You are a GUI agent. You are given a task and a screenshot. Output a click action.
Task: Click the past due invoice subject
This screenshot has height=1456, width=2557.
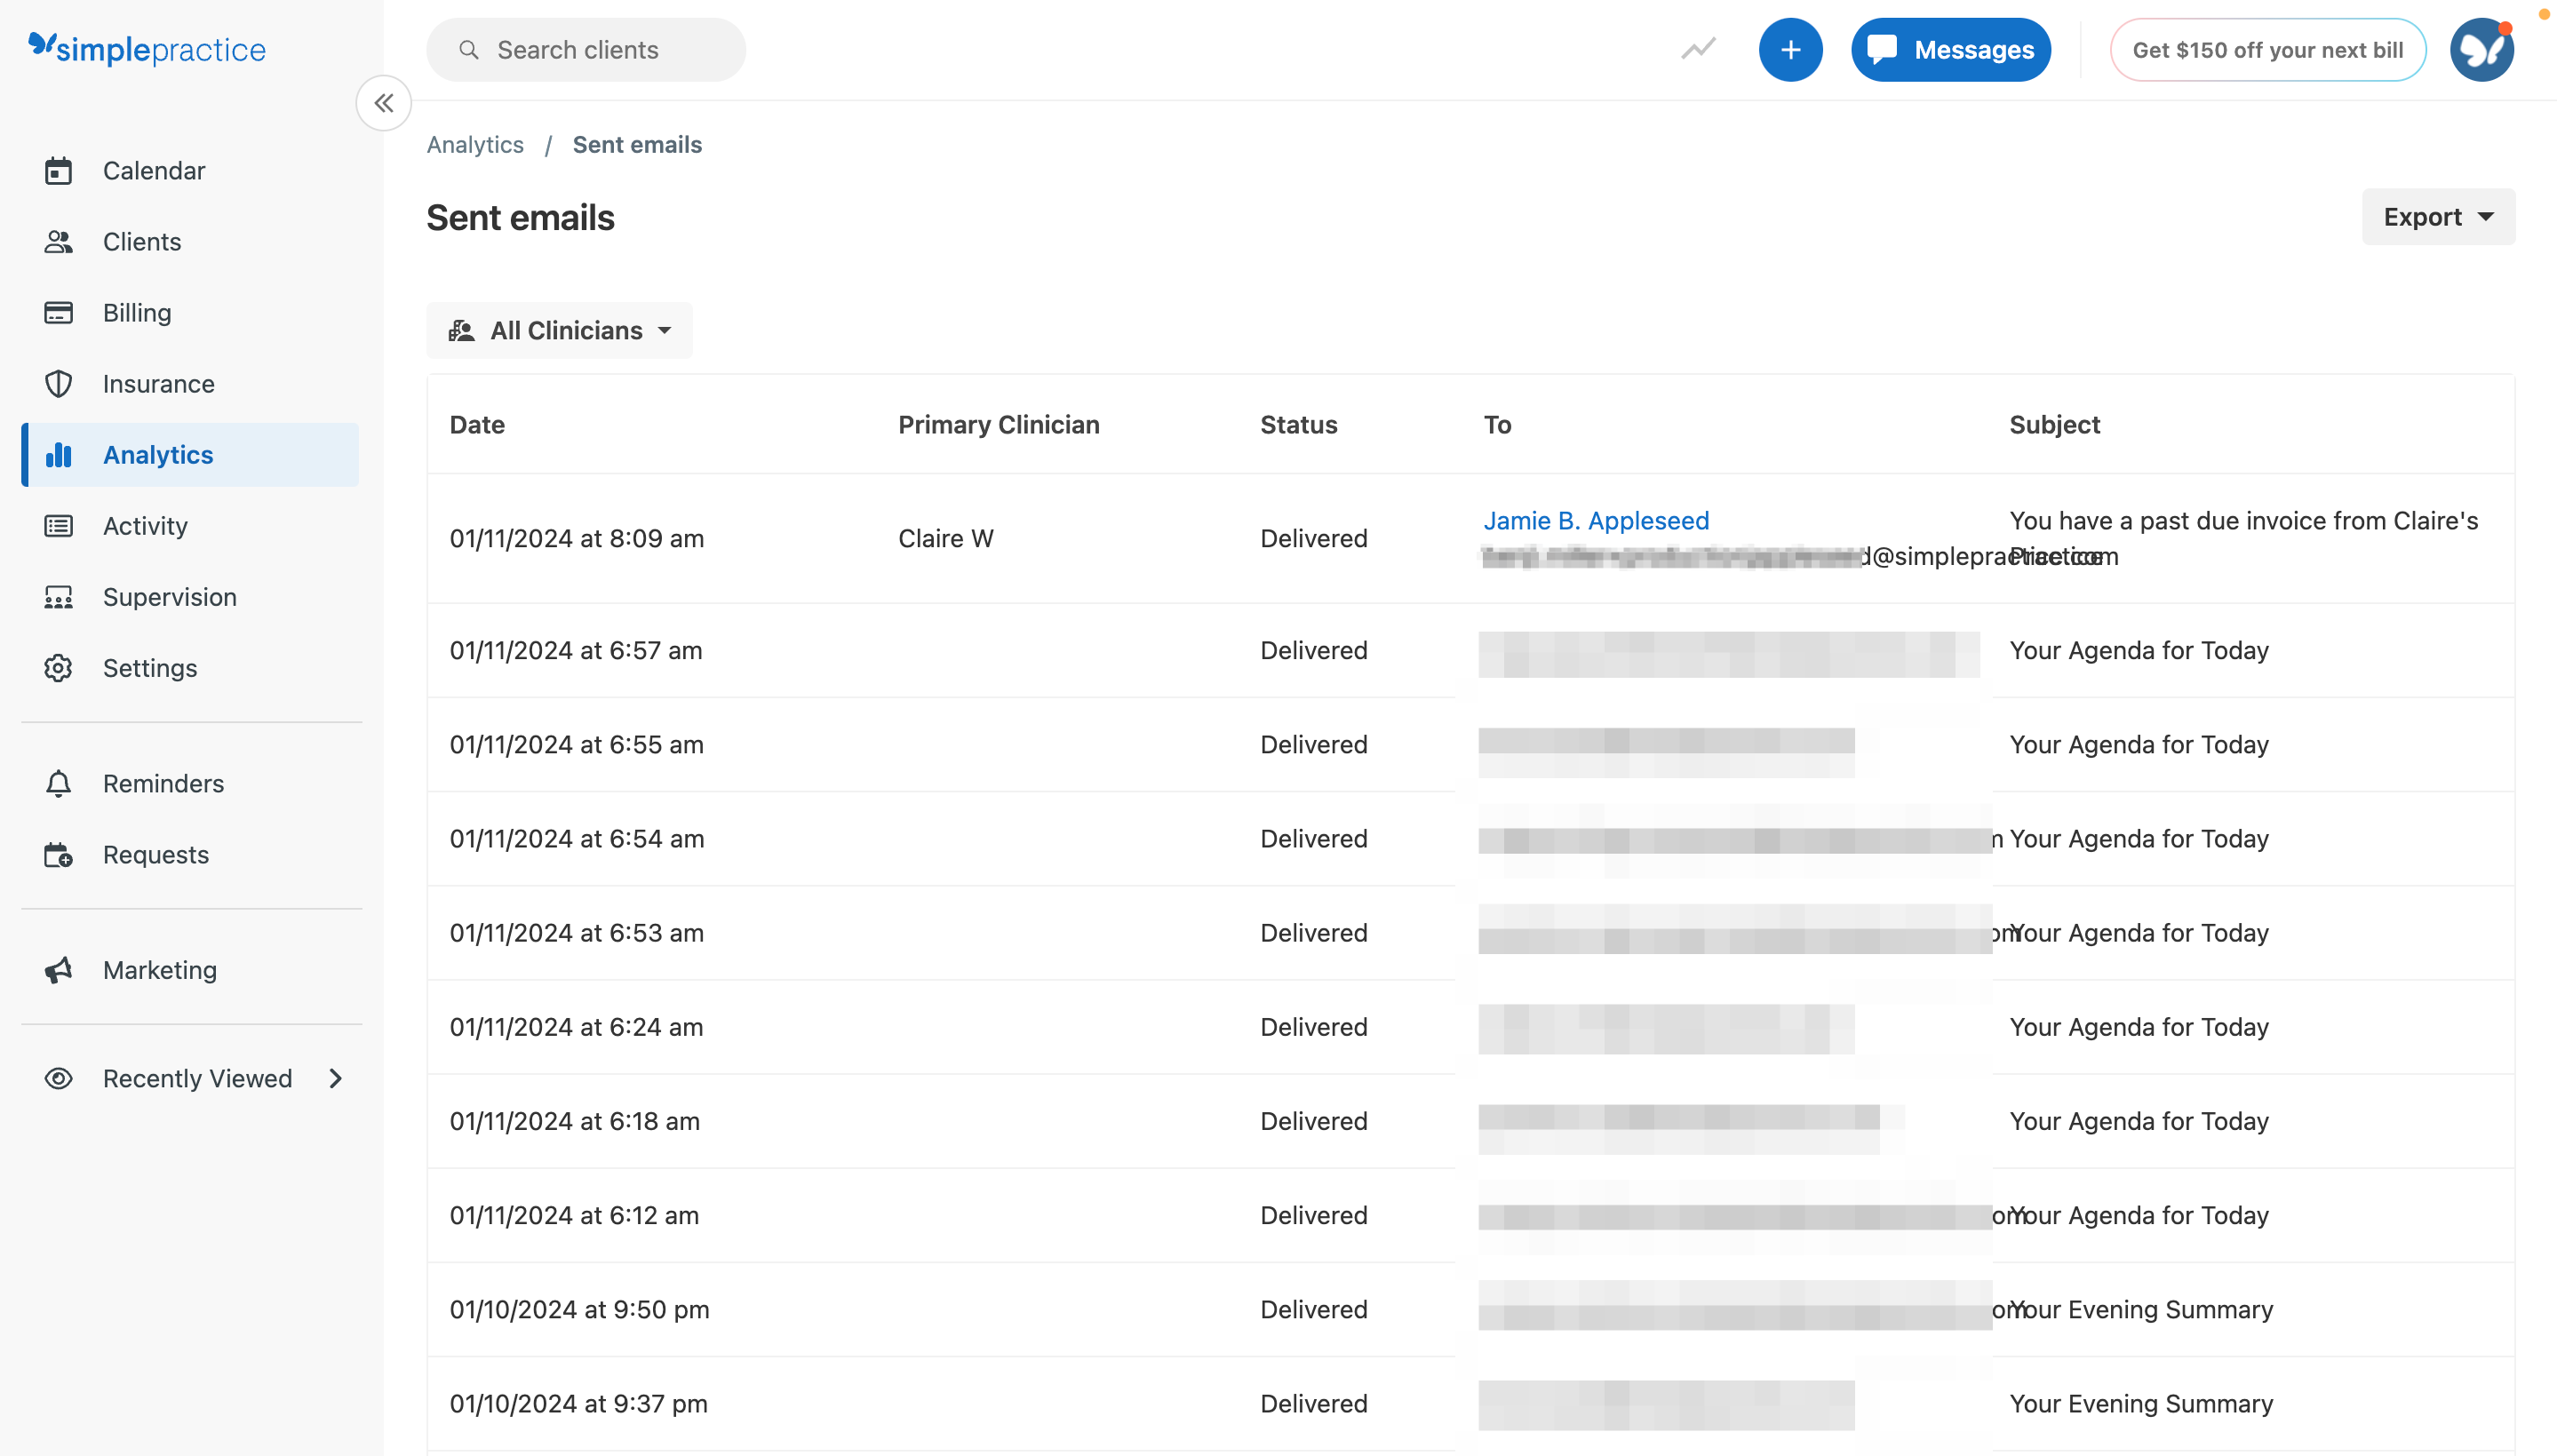2243,538
